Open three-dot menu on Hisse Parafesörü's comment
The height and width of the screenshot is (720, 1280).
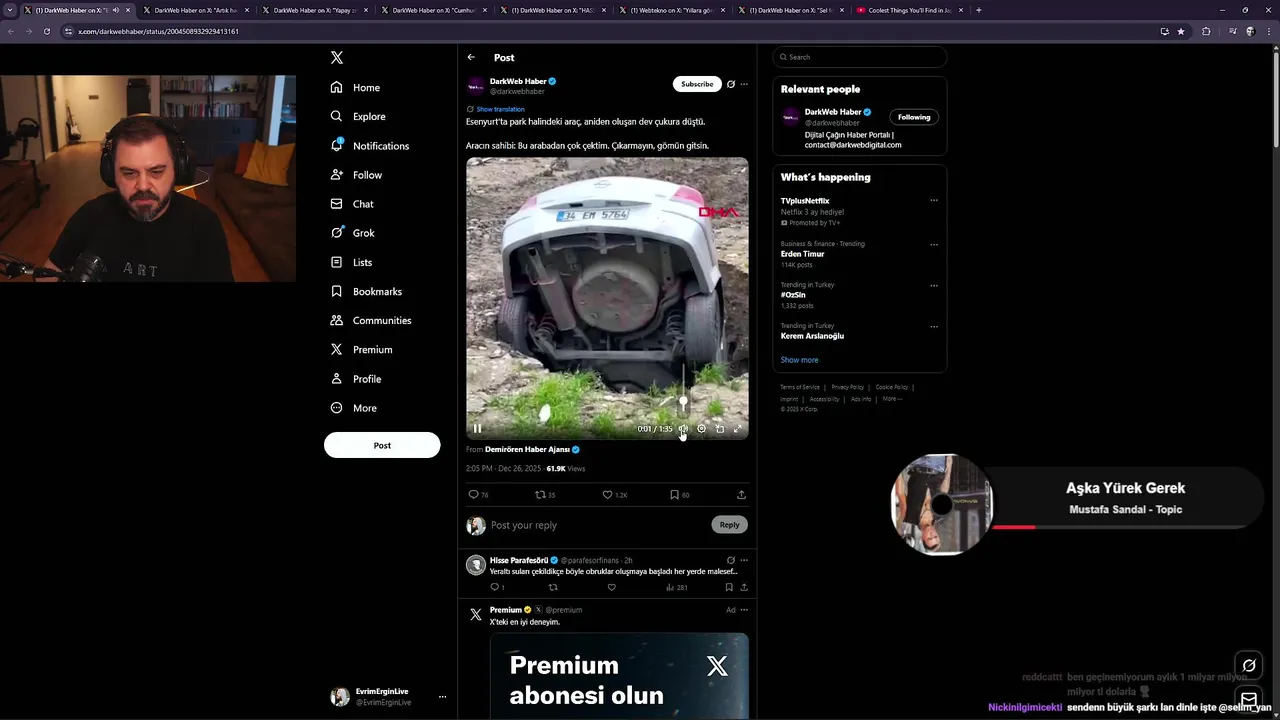click(744, 560)
